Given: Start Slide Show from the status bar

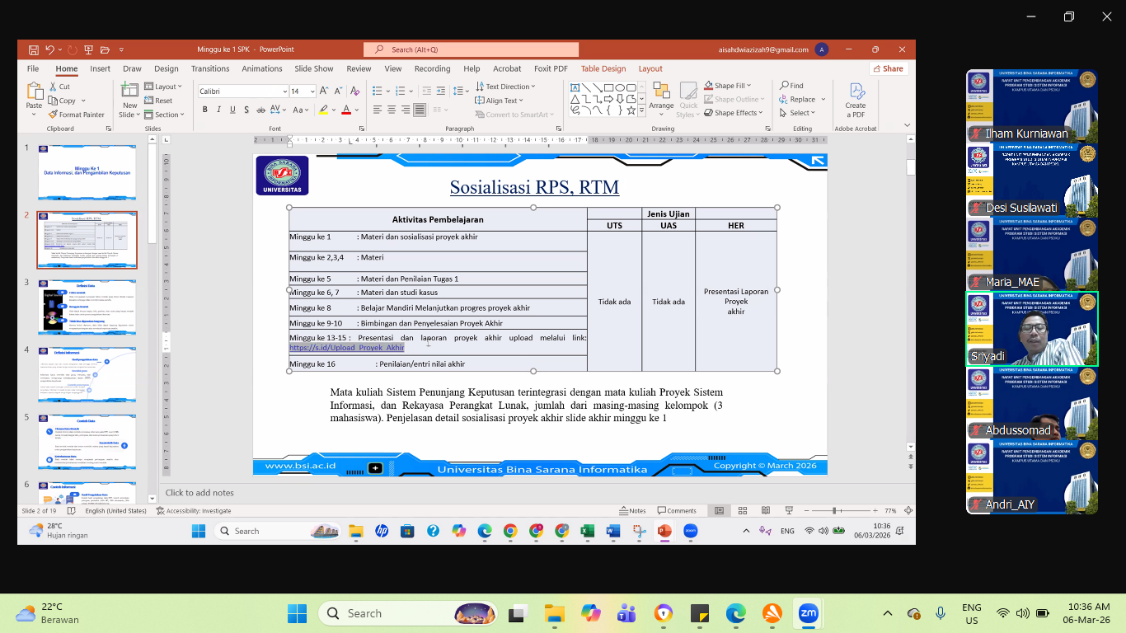Looking at the screenshot, I should (x=789, y=510).
